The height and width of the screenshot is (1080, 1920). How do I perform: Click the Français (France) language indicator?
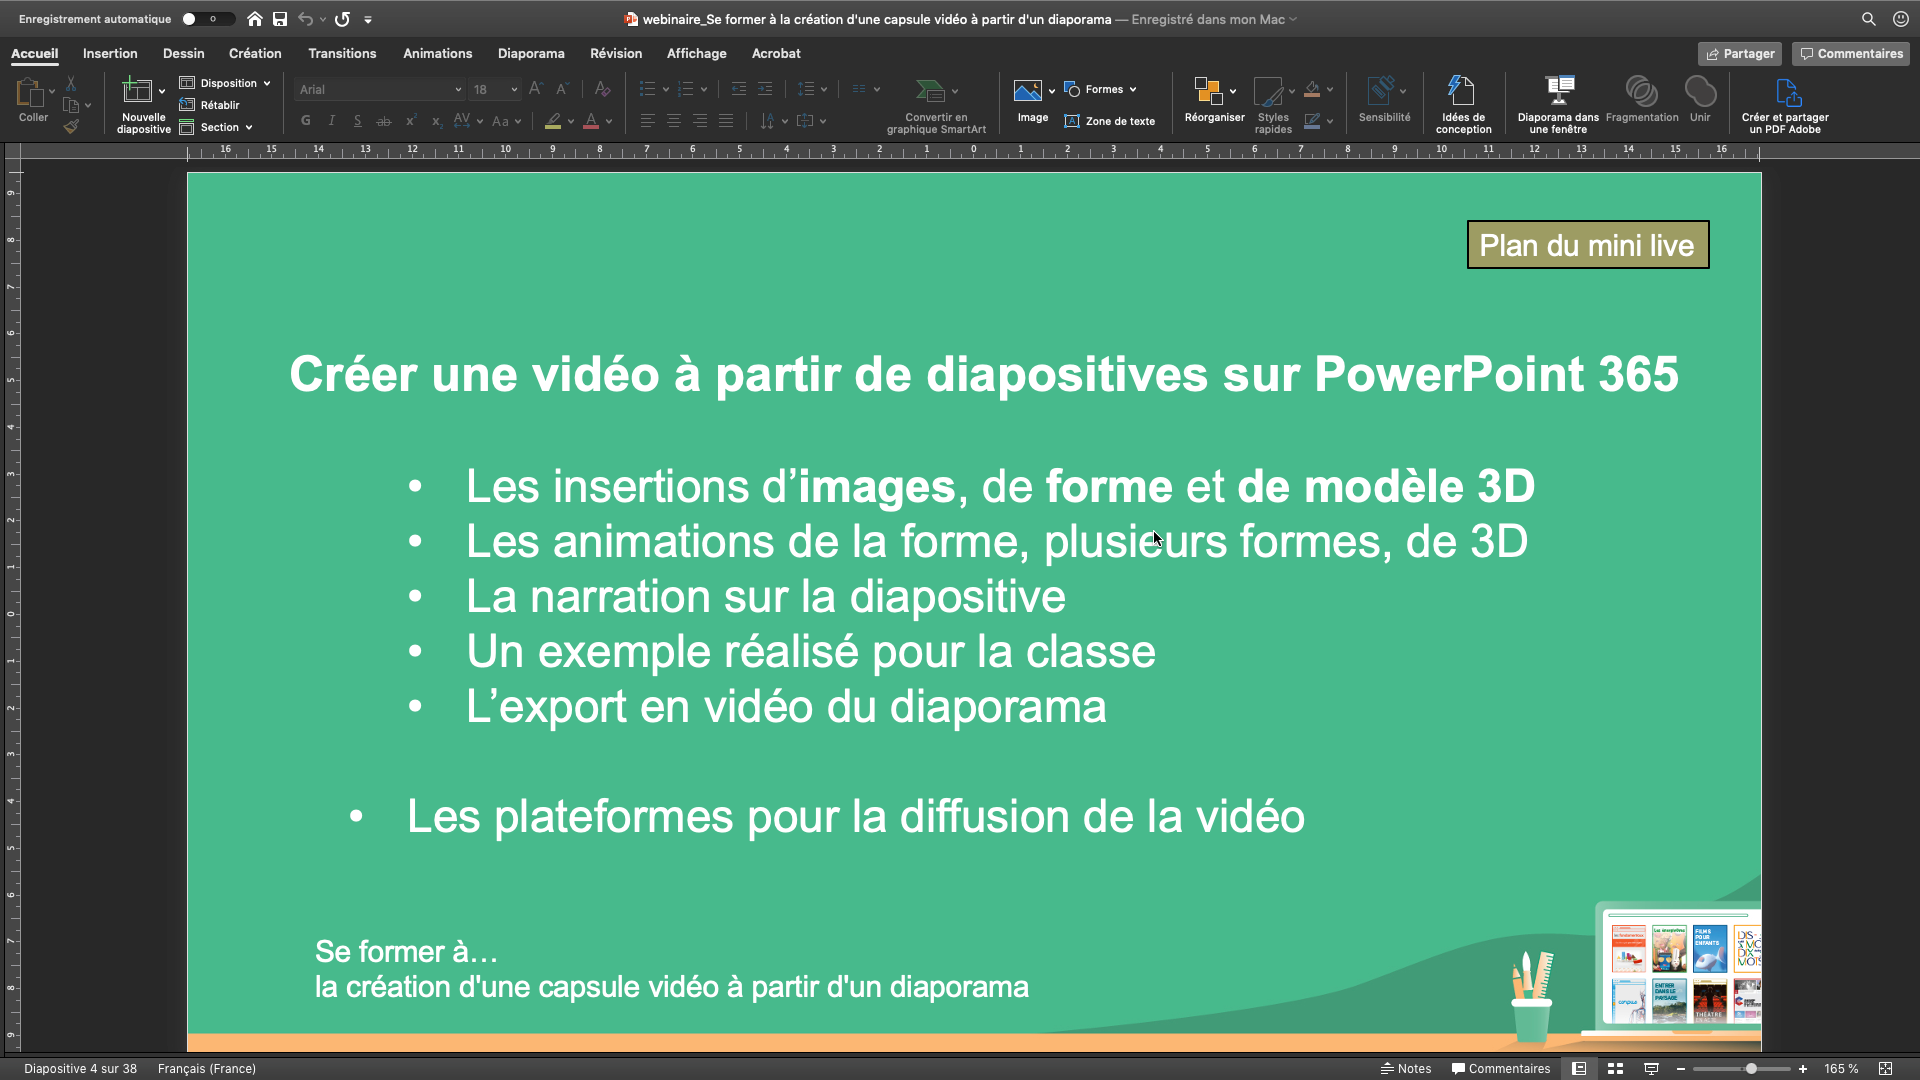[x=207, y=1068]
